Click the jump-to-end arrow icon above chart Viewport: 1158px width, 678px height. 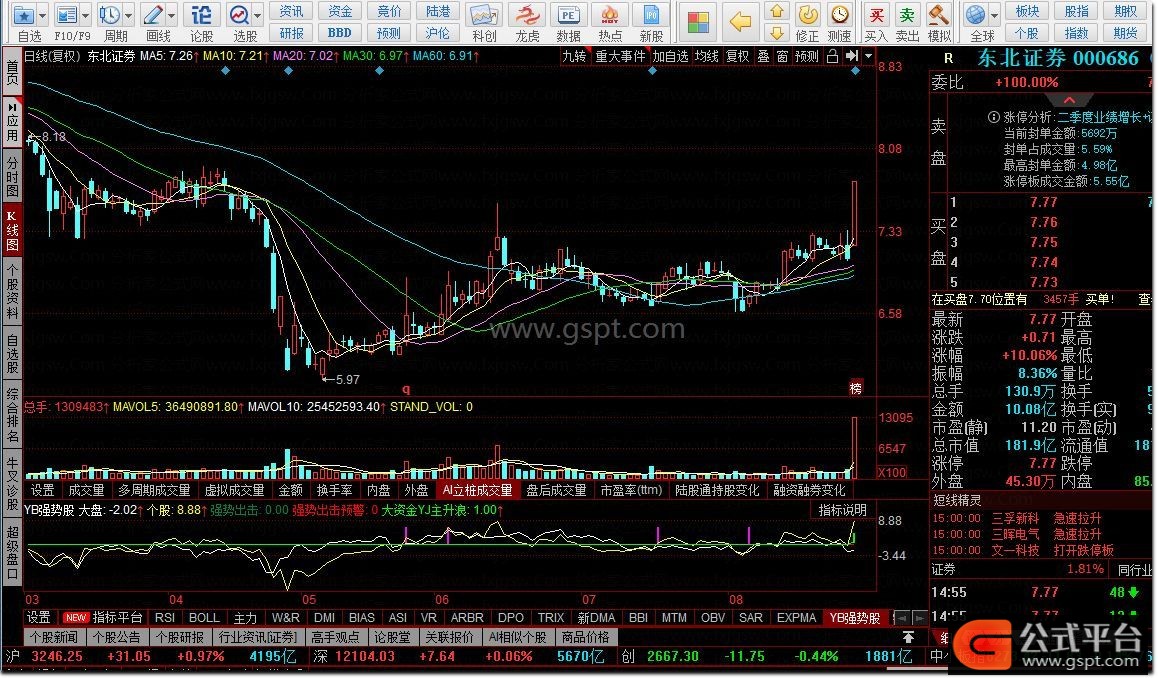852,56
